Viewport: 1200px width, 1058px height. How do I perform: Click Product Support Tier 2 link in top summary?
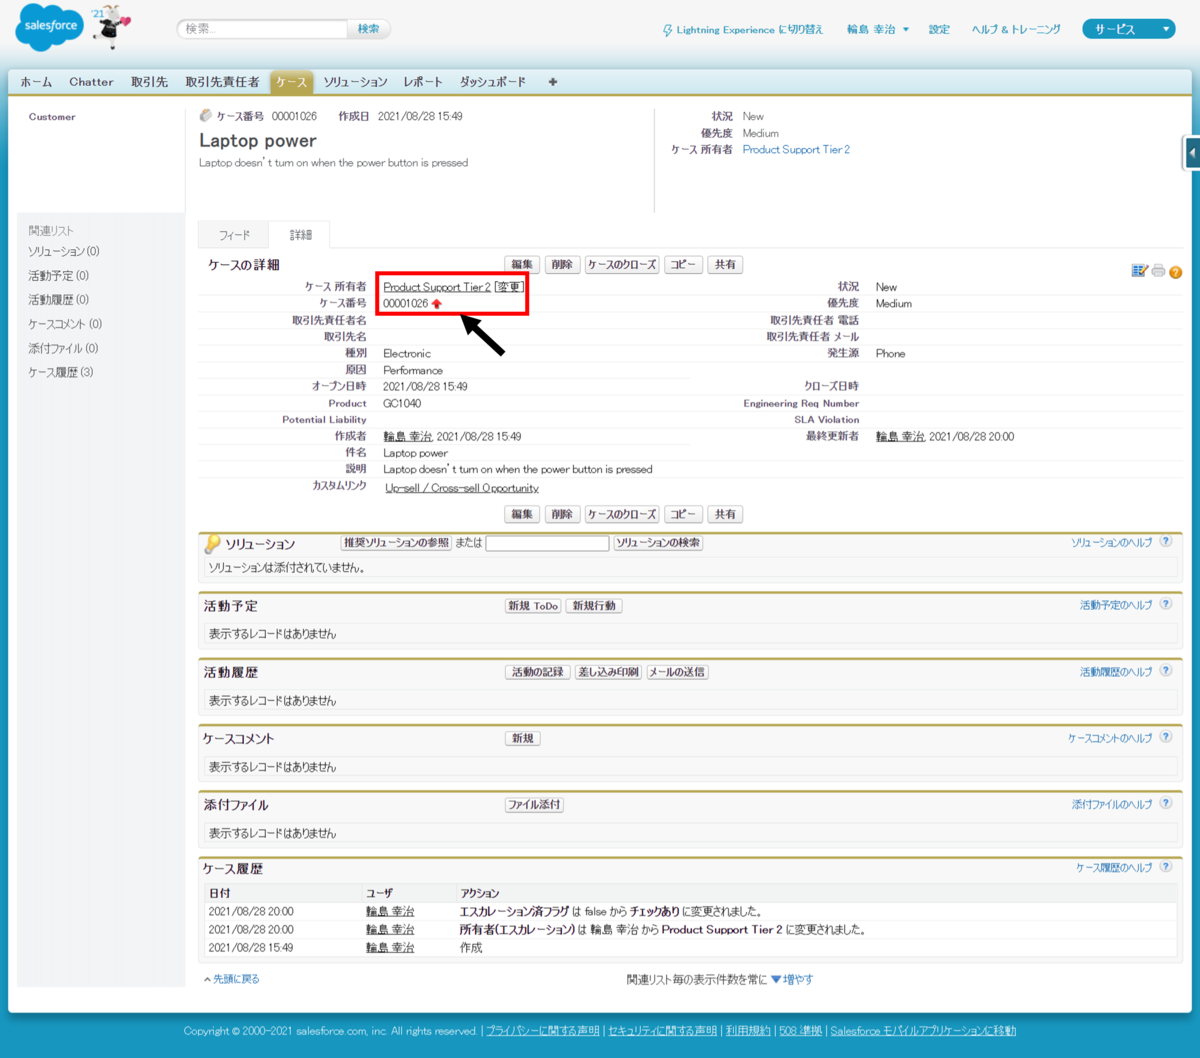coord(796,150)
